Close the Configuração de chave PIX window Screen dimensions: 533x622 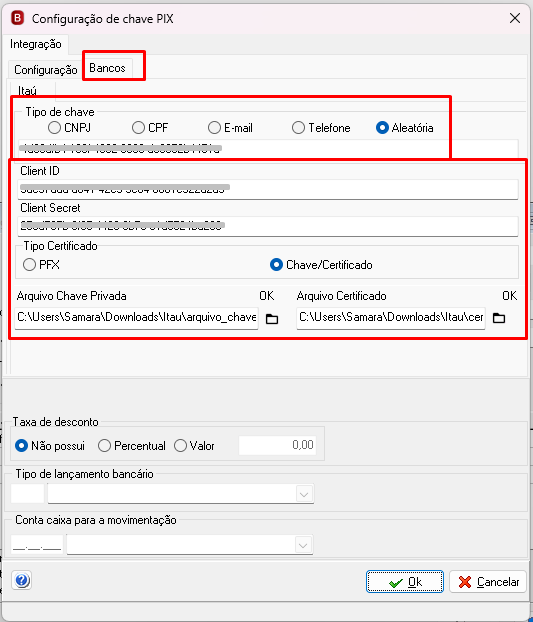(515, 18)
